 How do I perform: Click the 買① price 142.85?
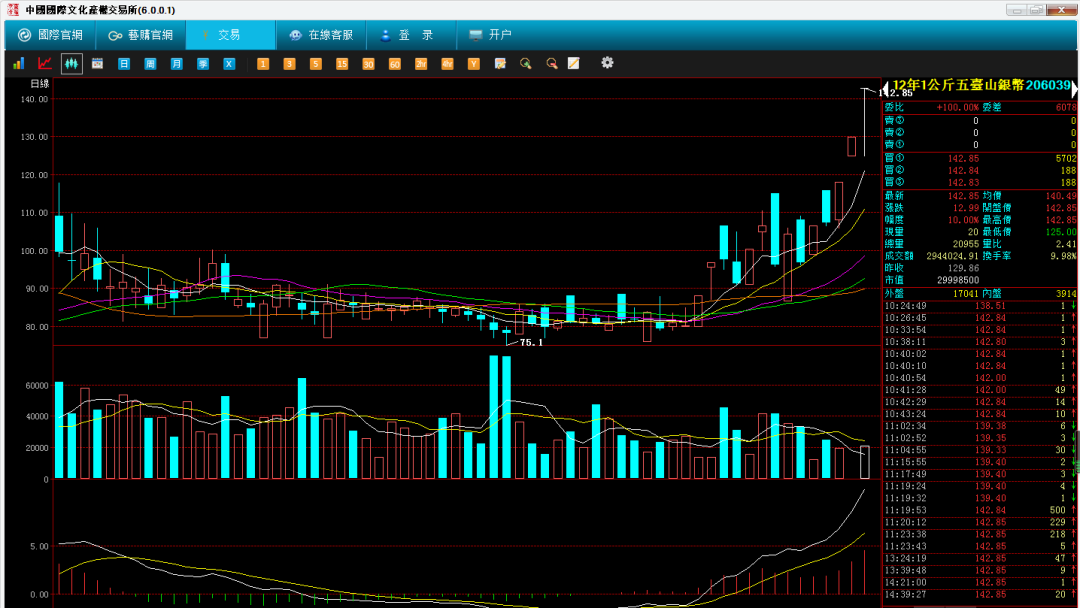pyautogui.click(x=963, y=158)
